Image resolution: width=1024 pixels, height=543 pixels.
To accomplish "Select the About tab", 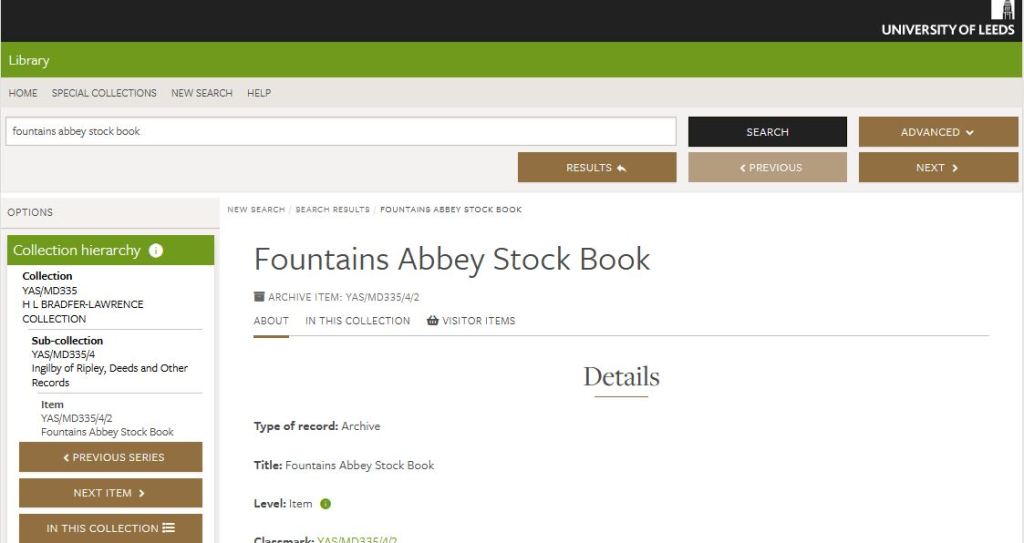I will [x=271, y=321].
